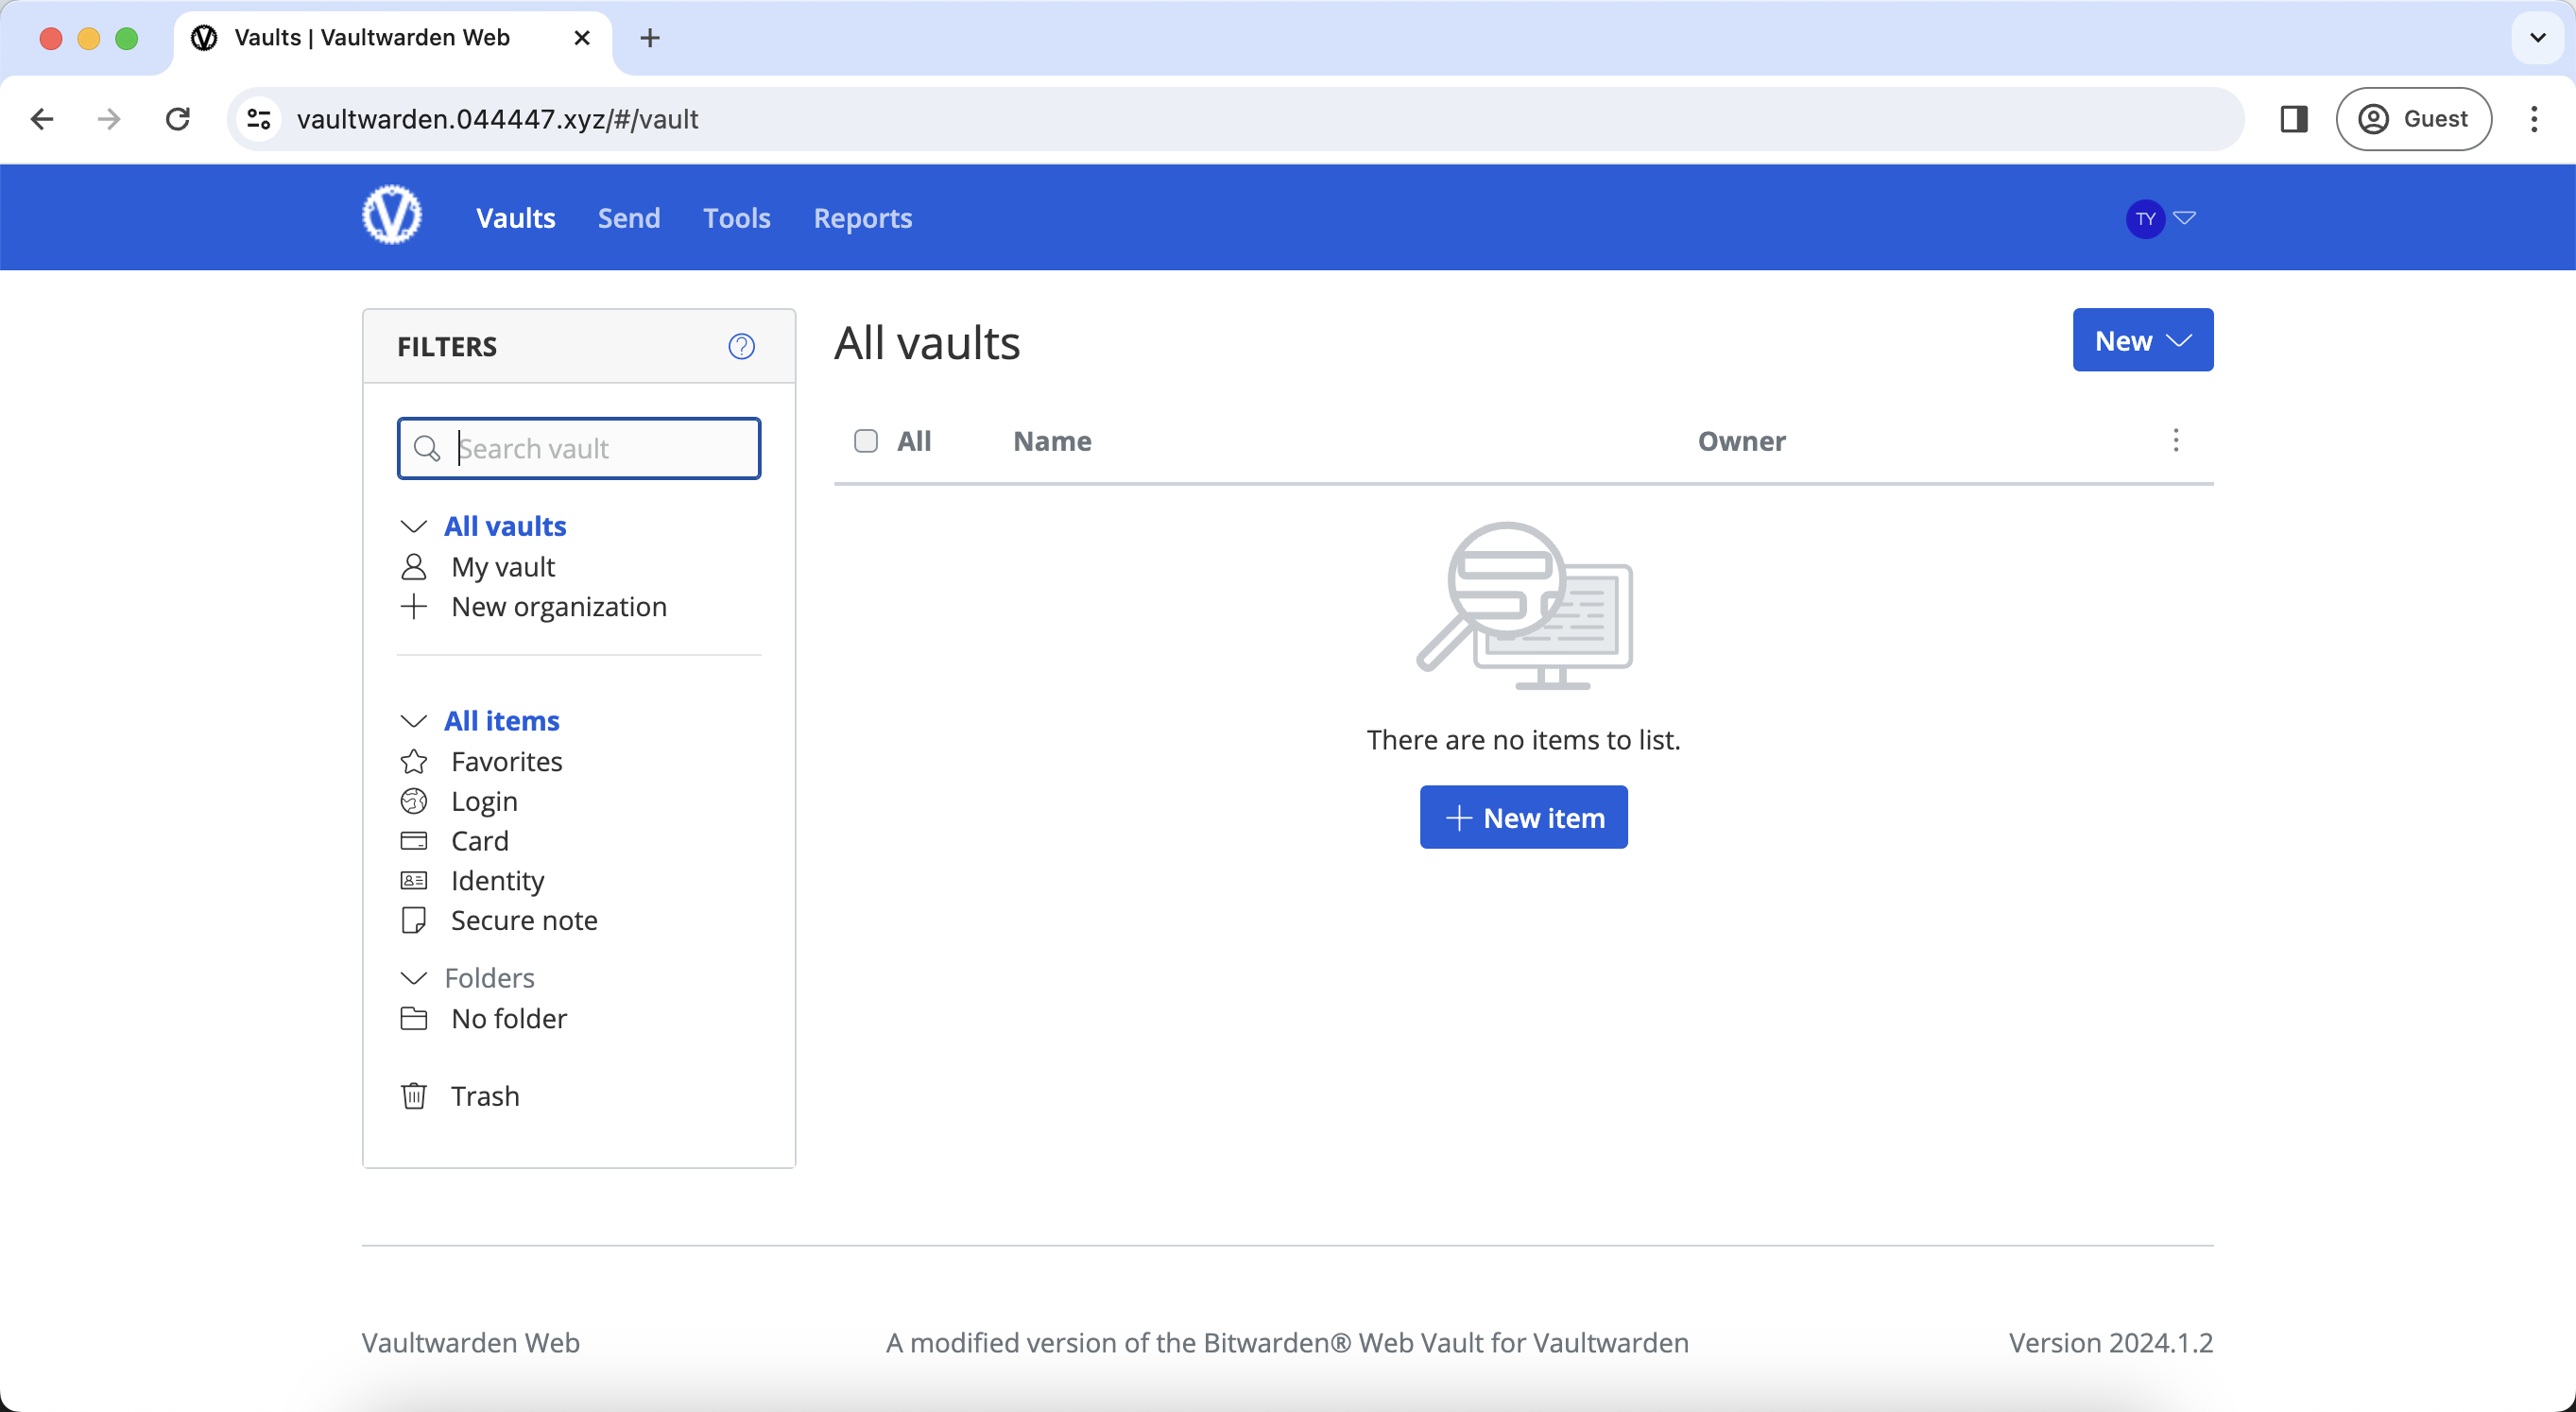
Task: Click the New item button
Action: click(x=1522, y=817)
